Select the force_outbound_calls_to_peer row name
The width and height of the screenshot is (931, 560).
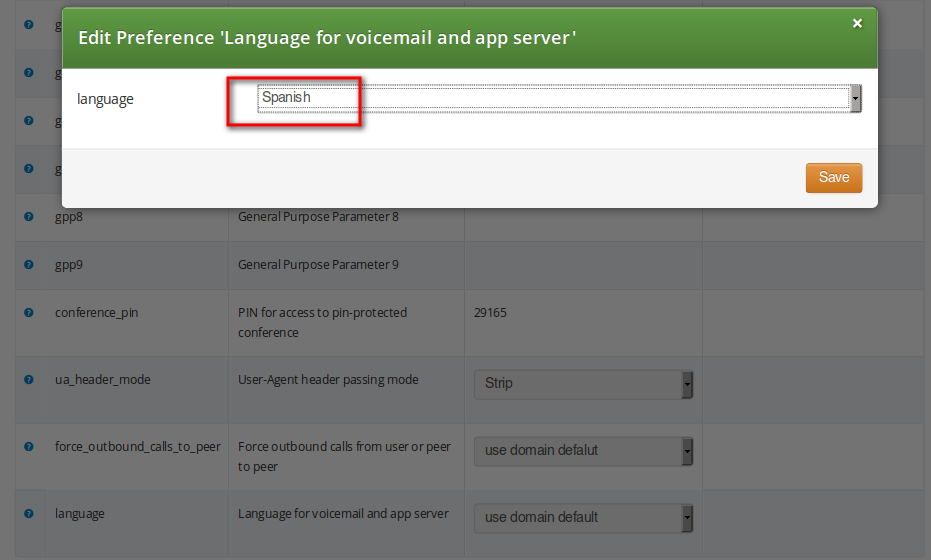[137, 447]
